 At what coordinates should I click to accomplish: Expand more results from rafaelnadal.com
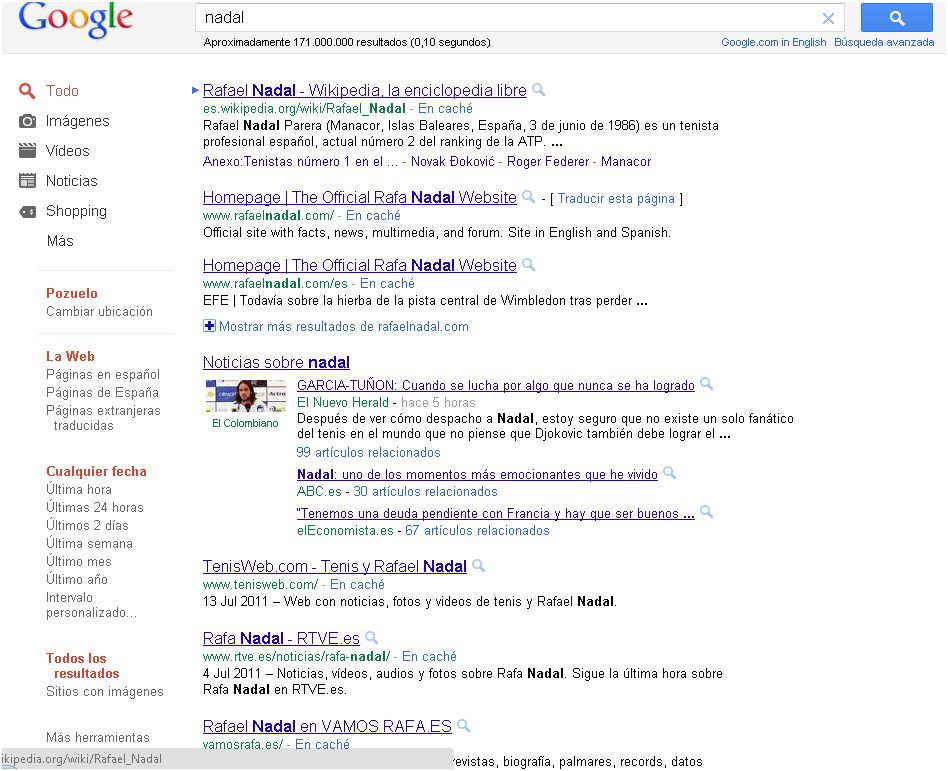pyautogui.click(x=336, y=326)
